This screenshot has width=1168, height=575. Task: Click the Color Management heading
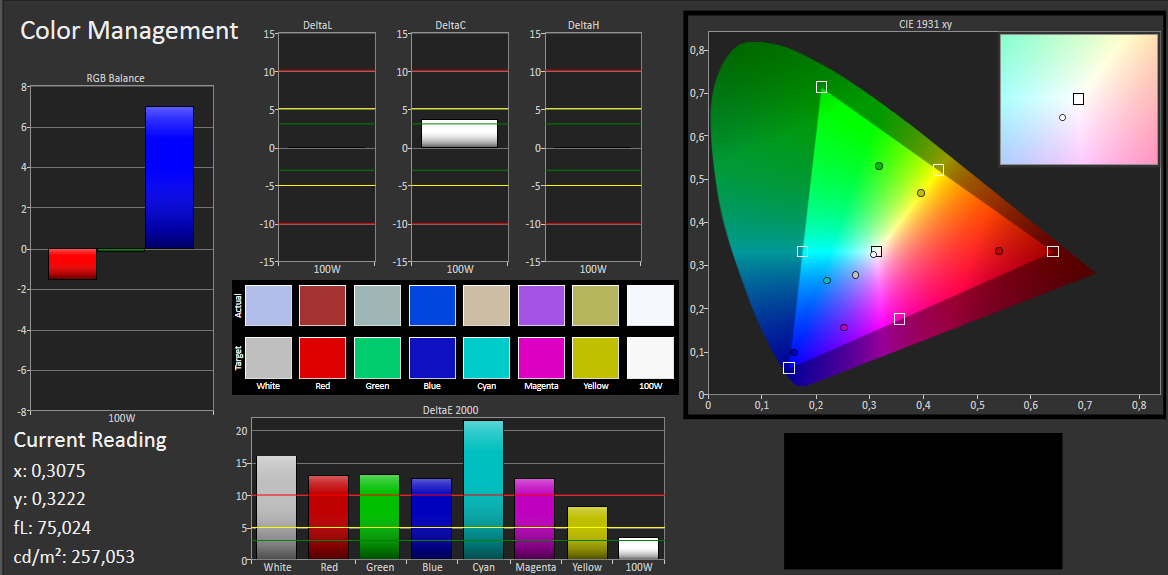[x=129, y=31]
